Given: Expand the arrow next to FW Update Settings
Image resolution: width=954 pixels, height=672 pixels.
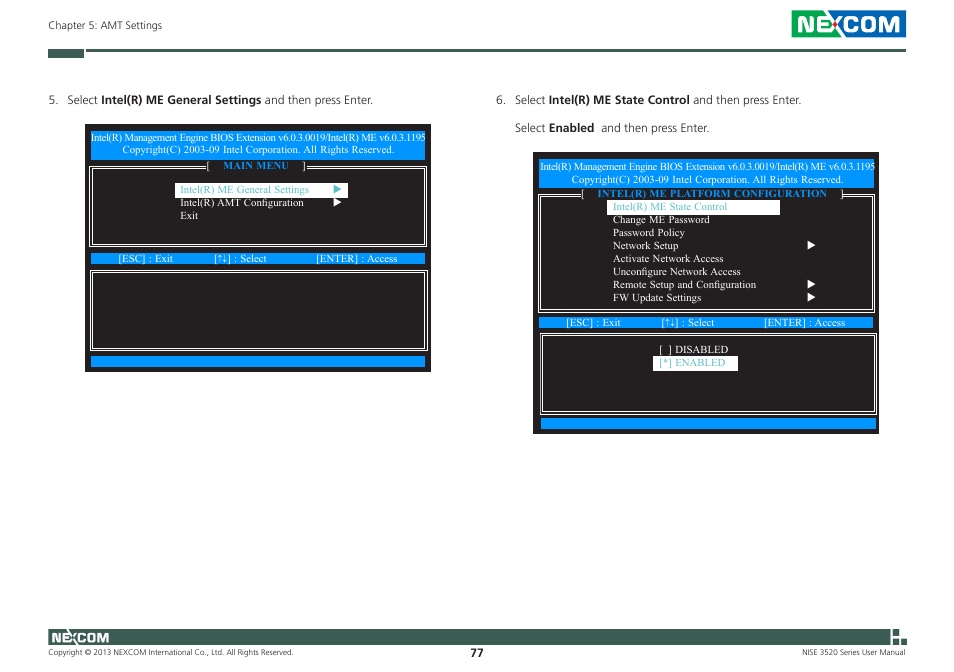Looking at the screenshot, I should point(811,297).
